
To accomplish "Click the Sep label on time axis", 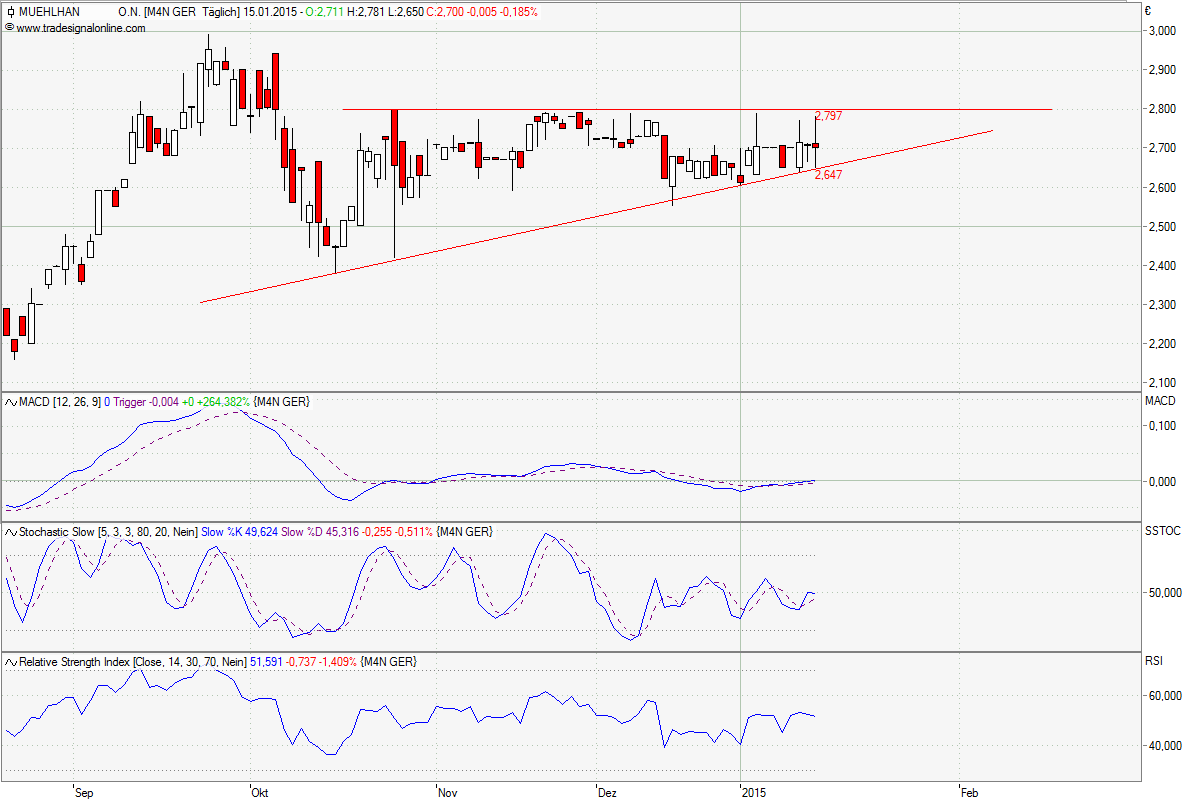I will [84, 793].
